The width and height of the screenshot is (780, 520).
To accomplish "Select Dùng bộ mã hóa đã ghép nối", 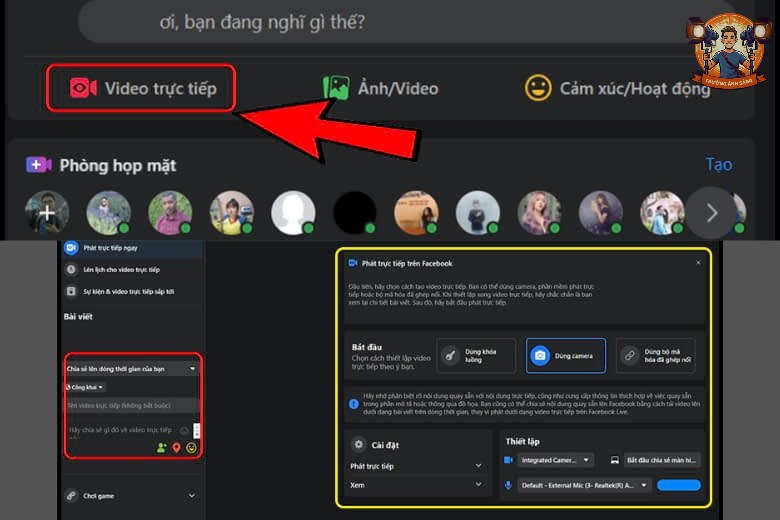I will click(656, 356).
